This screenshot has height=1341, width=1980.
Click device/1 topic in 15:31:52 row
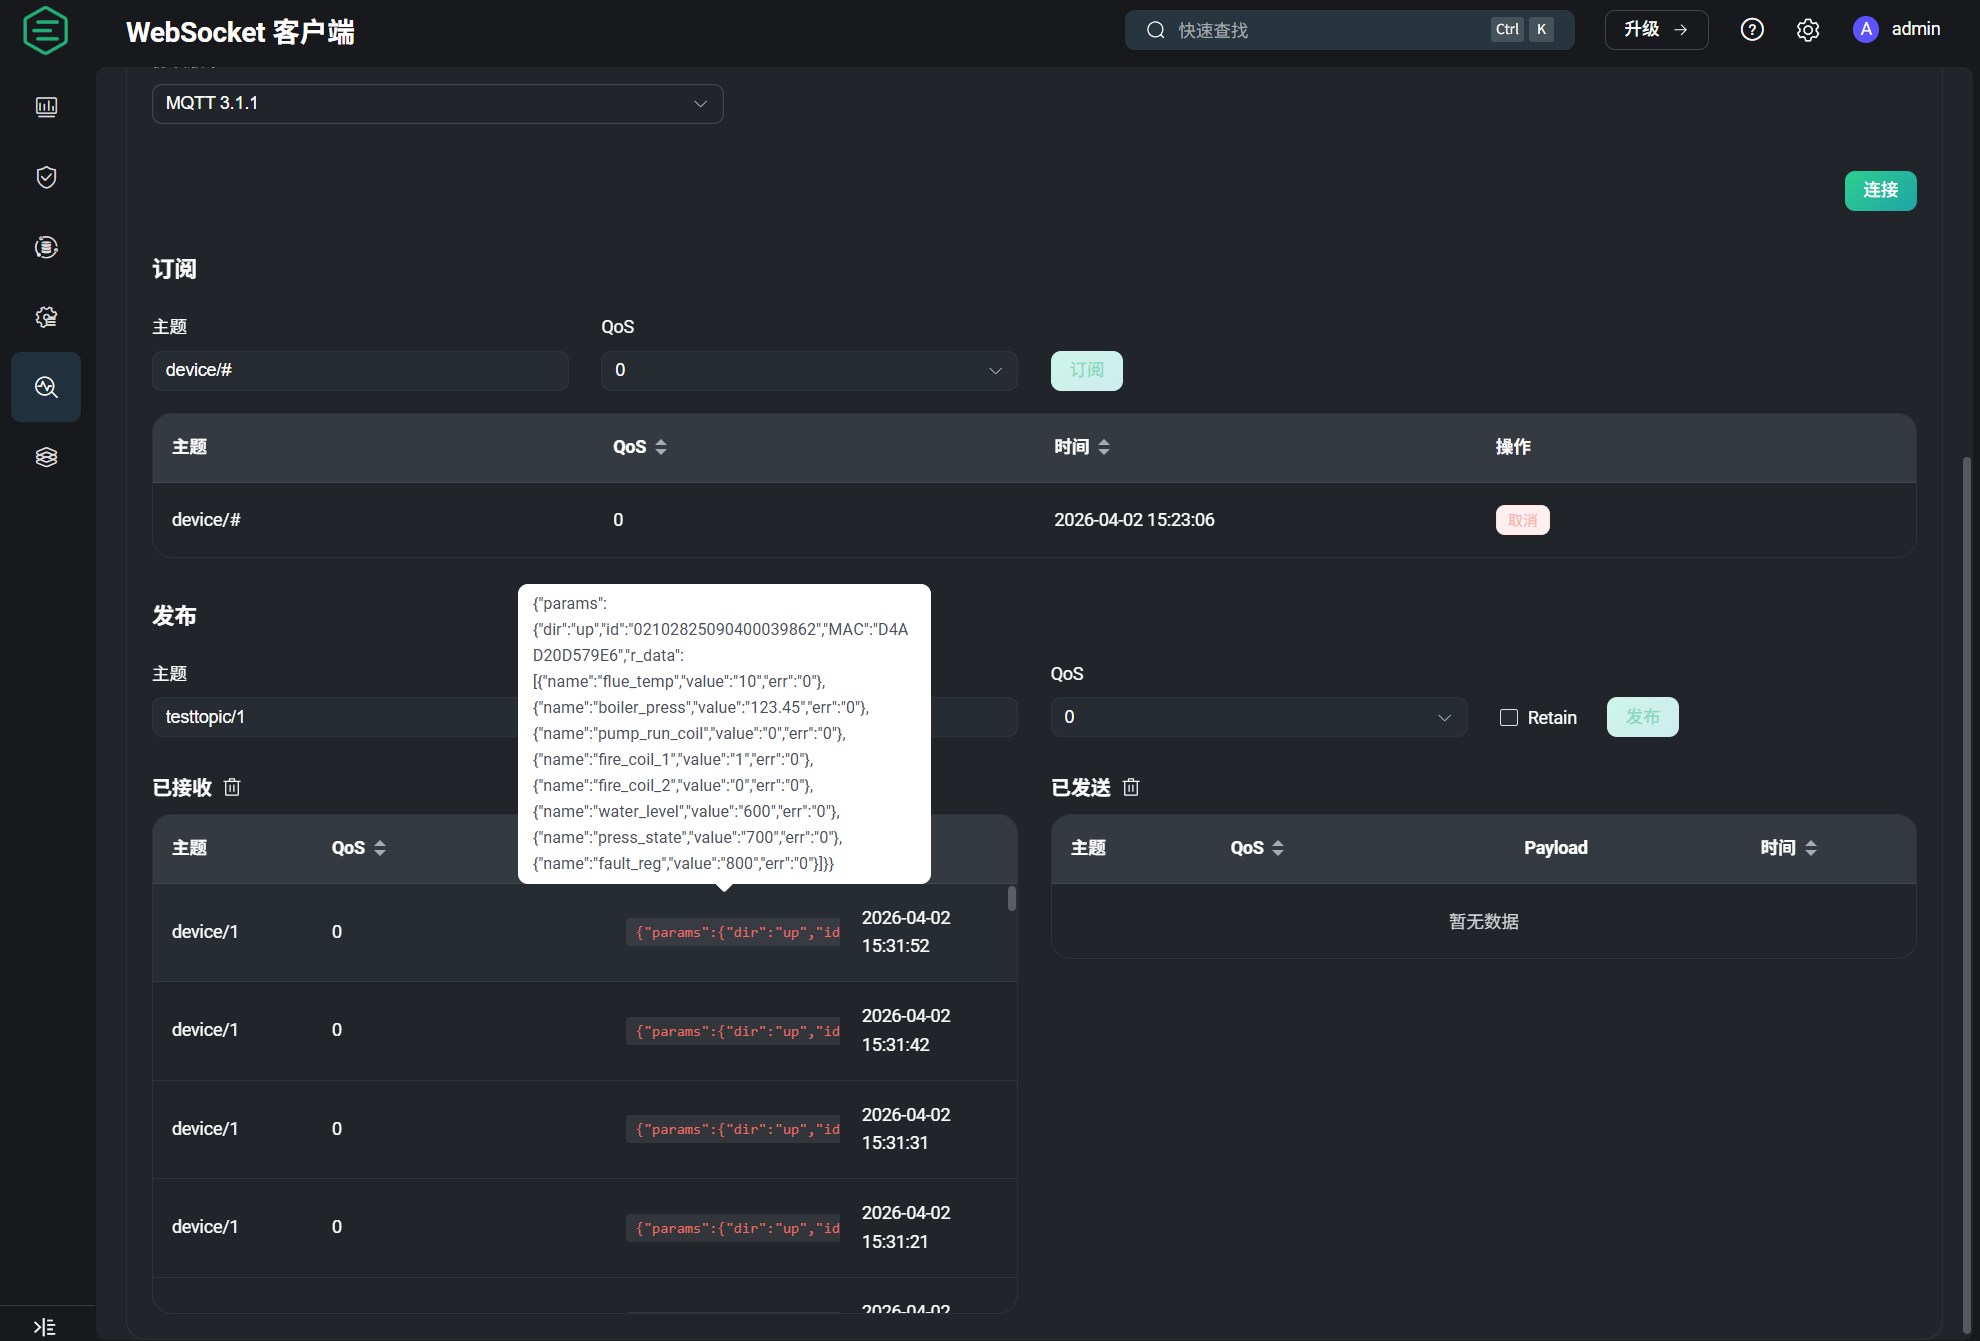(205, 932)
